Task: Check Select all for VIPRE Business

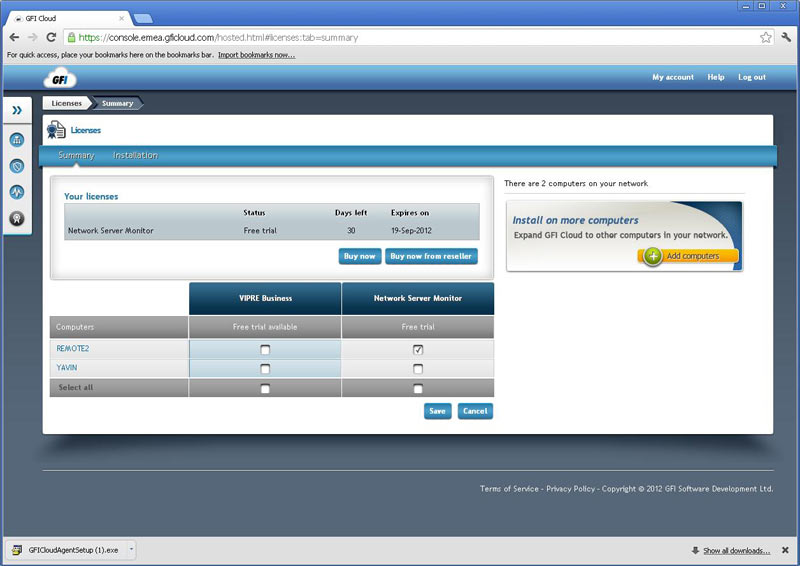Action: (265, 389)
